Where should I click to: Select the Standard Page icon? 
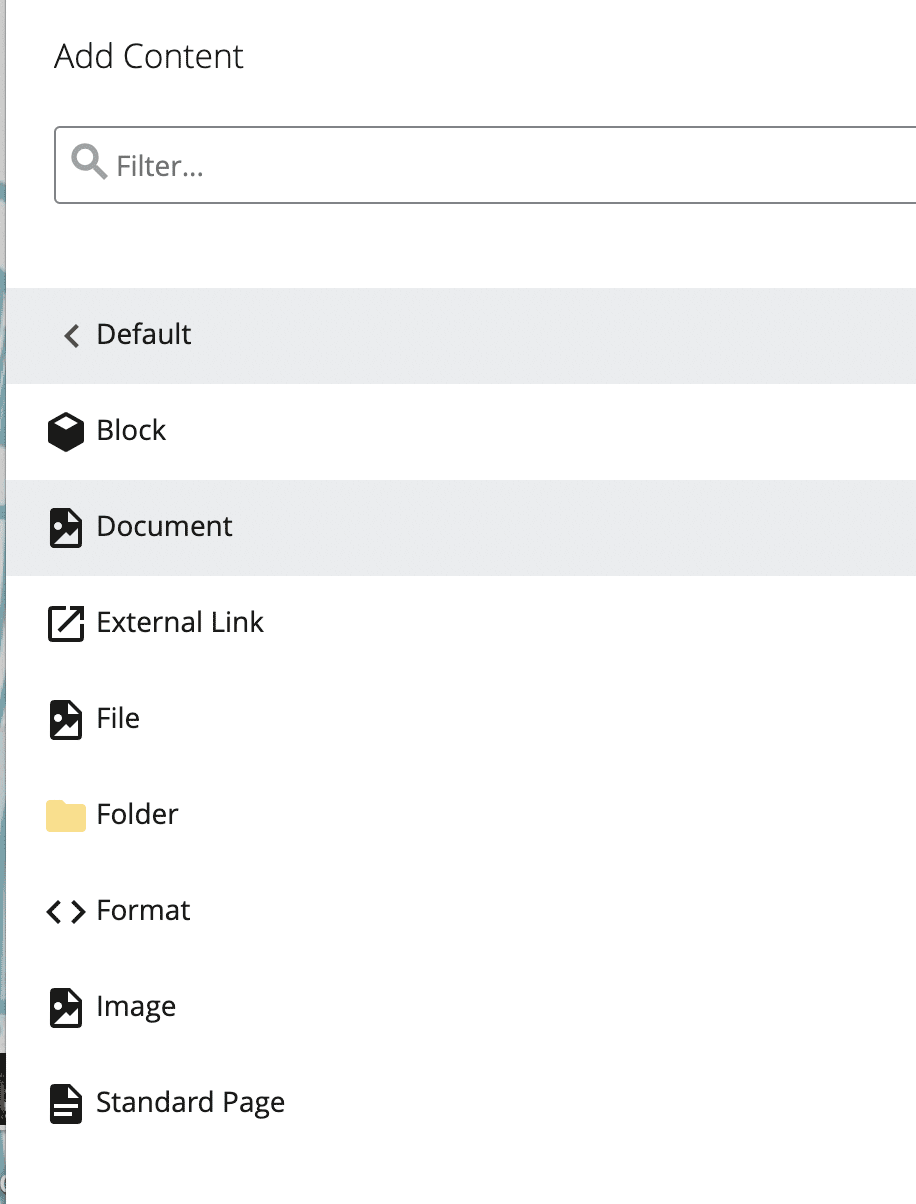click(x=65, y=1103)
